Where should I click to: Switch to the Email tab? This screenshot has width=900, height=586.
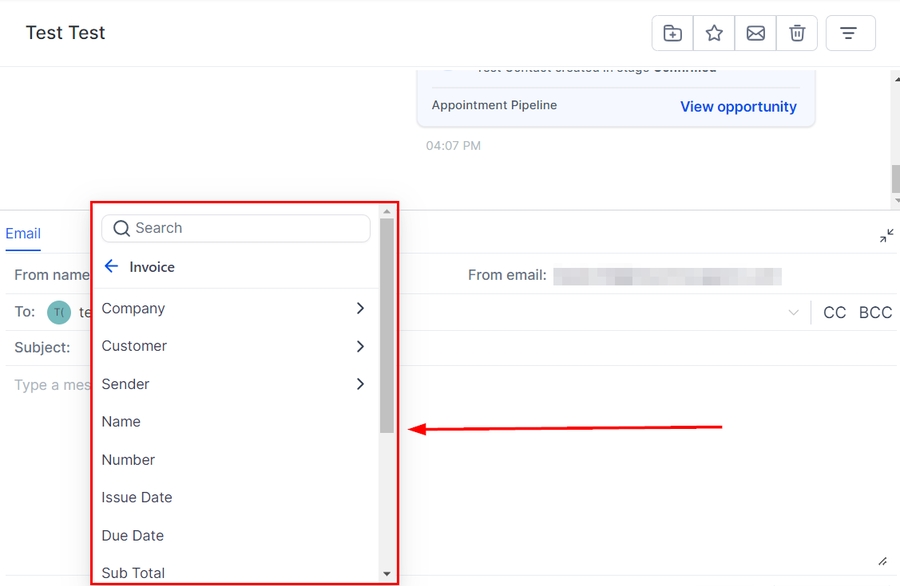[x=23, y=234]
